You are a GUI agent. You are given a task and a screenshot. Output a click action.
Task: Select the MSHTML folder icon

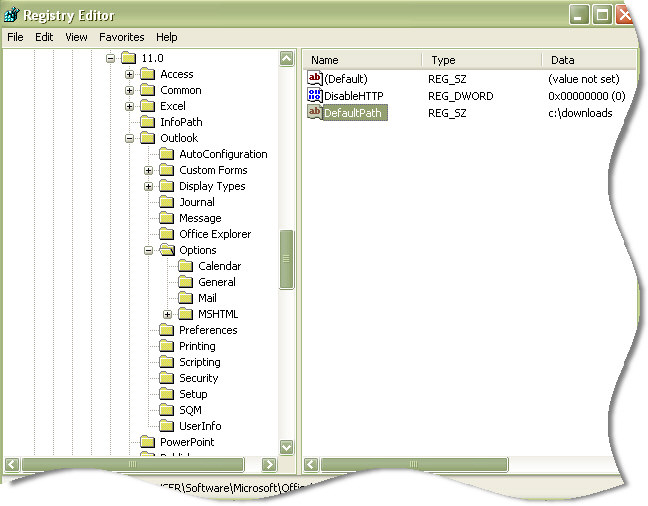(x=186, y=314)
